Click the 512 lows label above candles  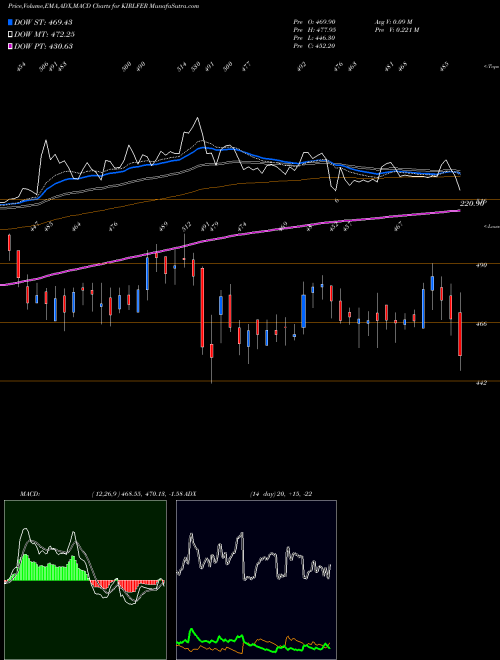(186, 226)
